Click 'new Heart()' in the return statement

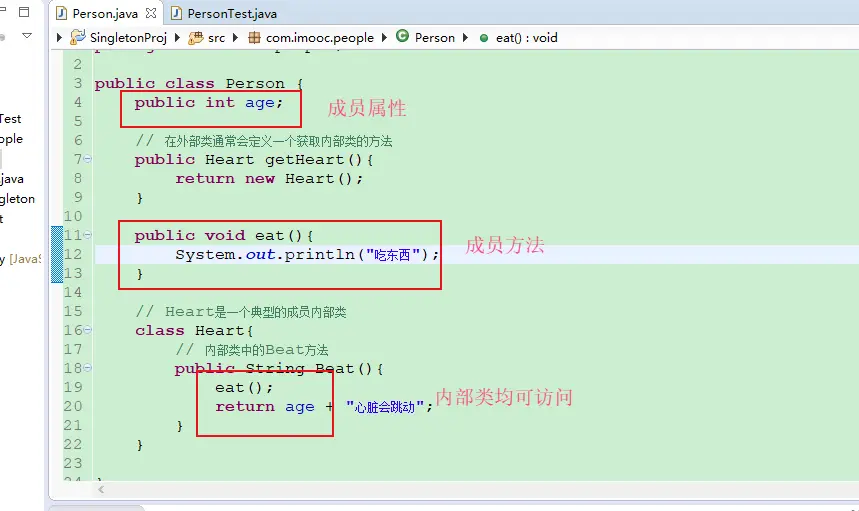[298, 179]
